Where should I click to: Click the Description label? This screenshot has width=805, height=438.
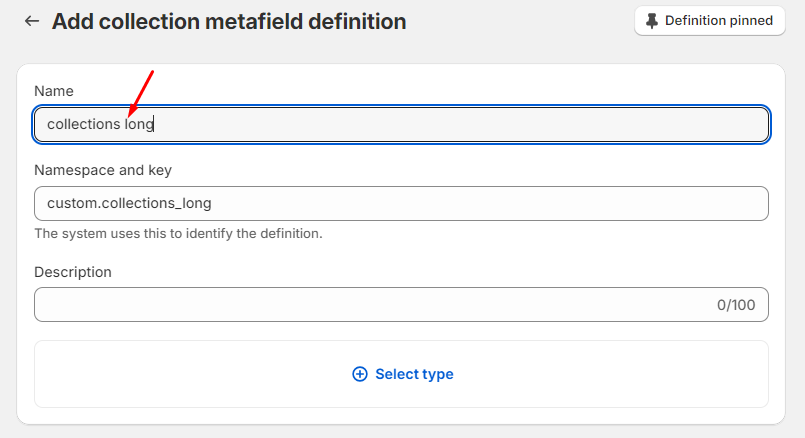[73, 272]
